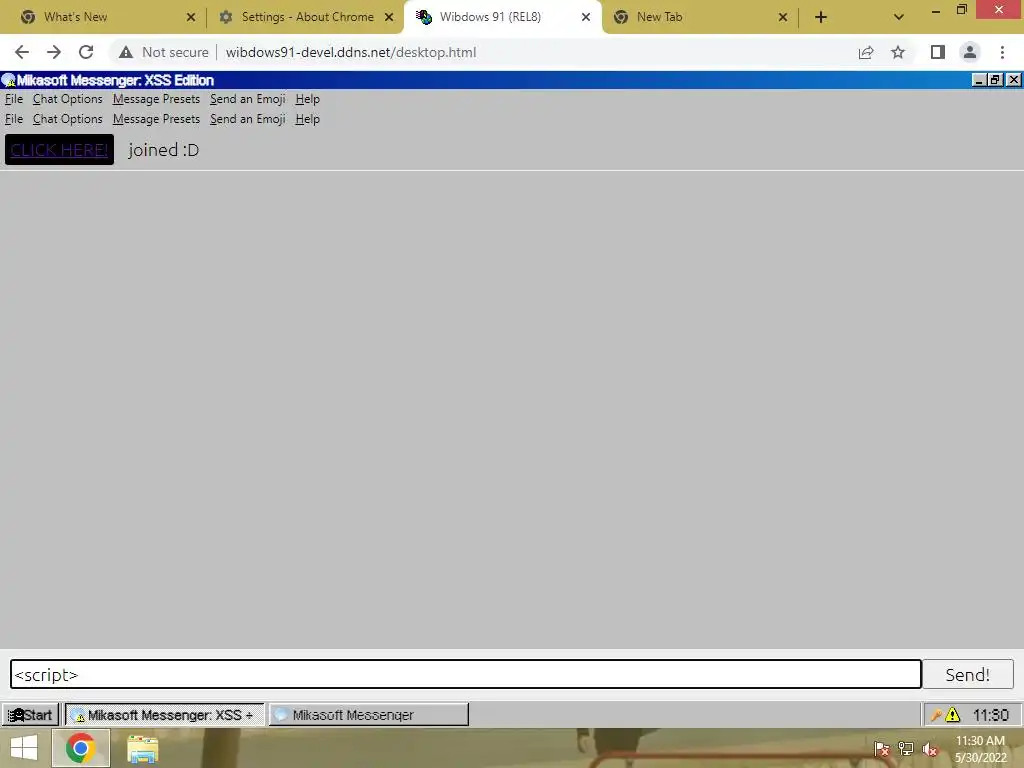1024x768 pixels.
Task: Open the Wibdows 91 Start button
Action: click(30, 714)
